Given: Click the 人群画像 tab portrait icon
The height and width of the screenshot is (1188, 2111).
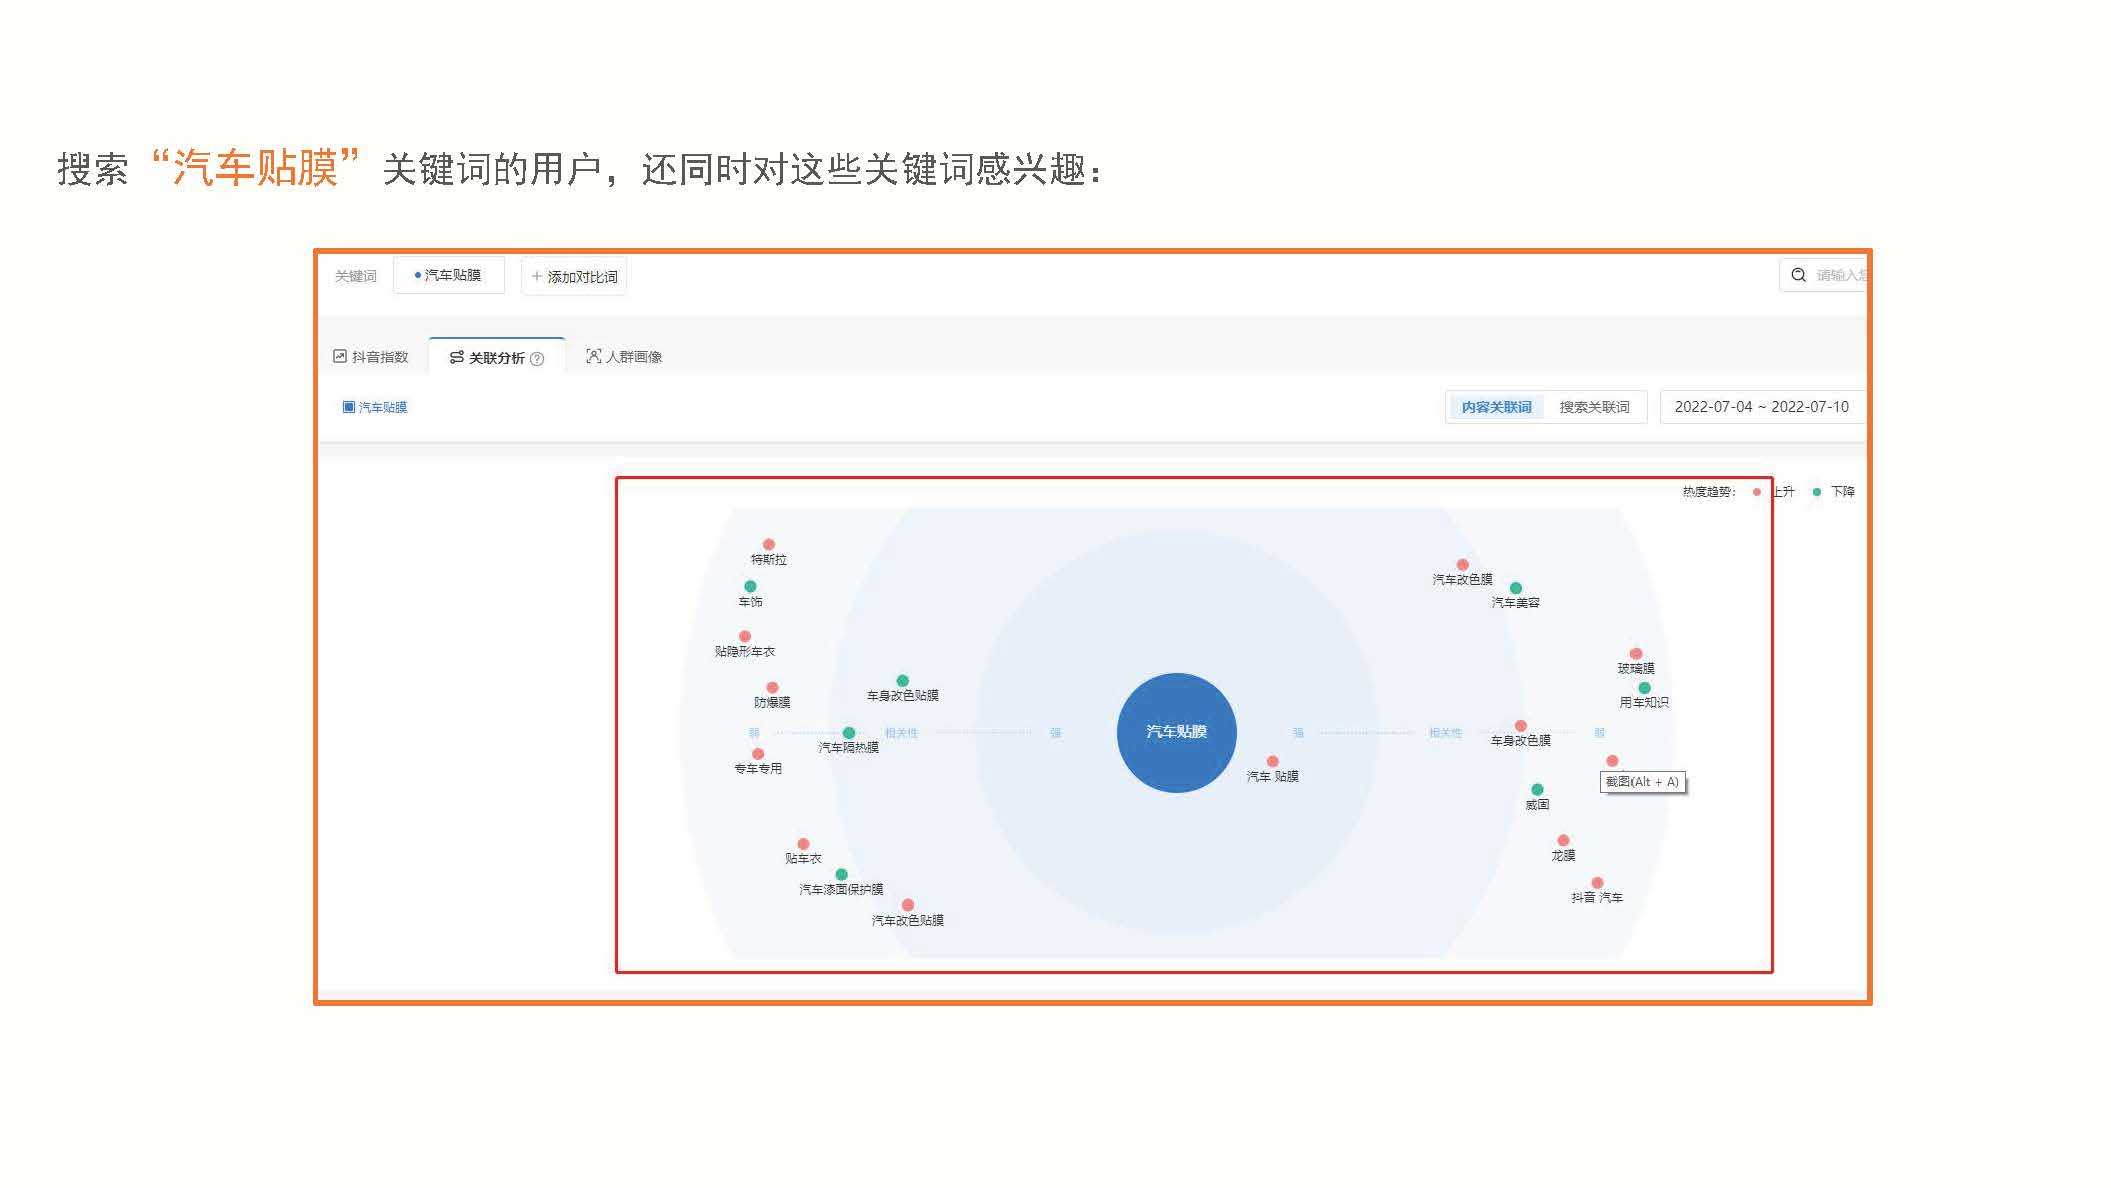Looking at the screenshot, I should click(593, 356).
